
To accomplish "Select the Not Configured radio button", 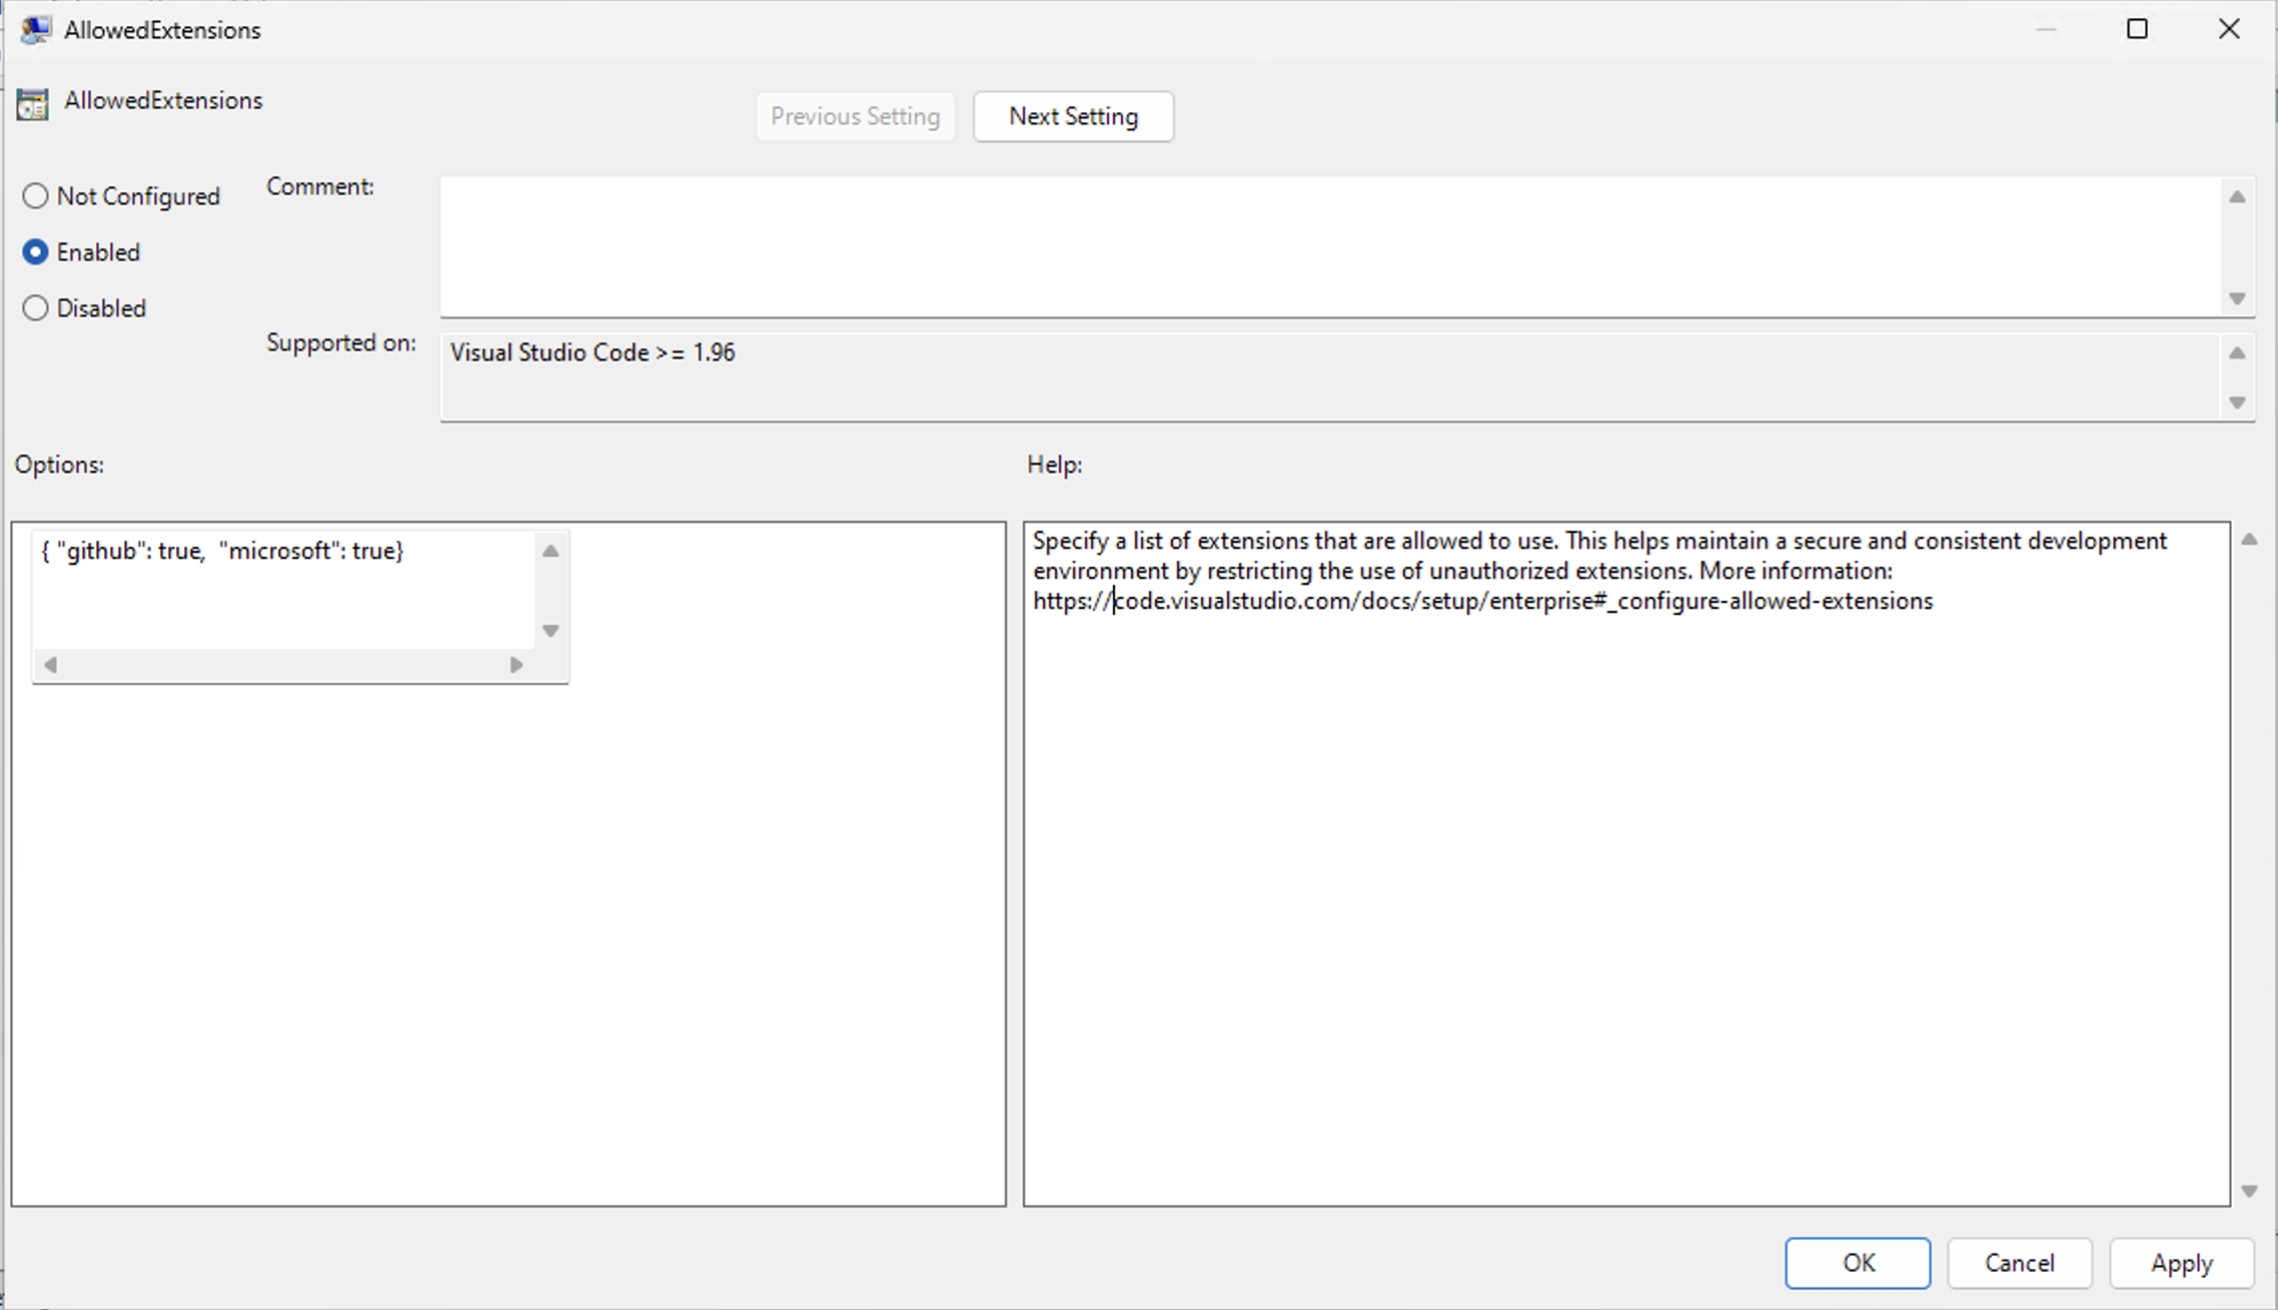I will click(35, 196).
